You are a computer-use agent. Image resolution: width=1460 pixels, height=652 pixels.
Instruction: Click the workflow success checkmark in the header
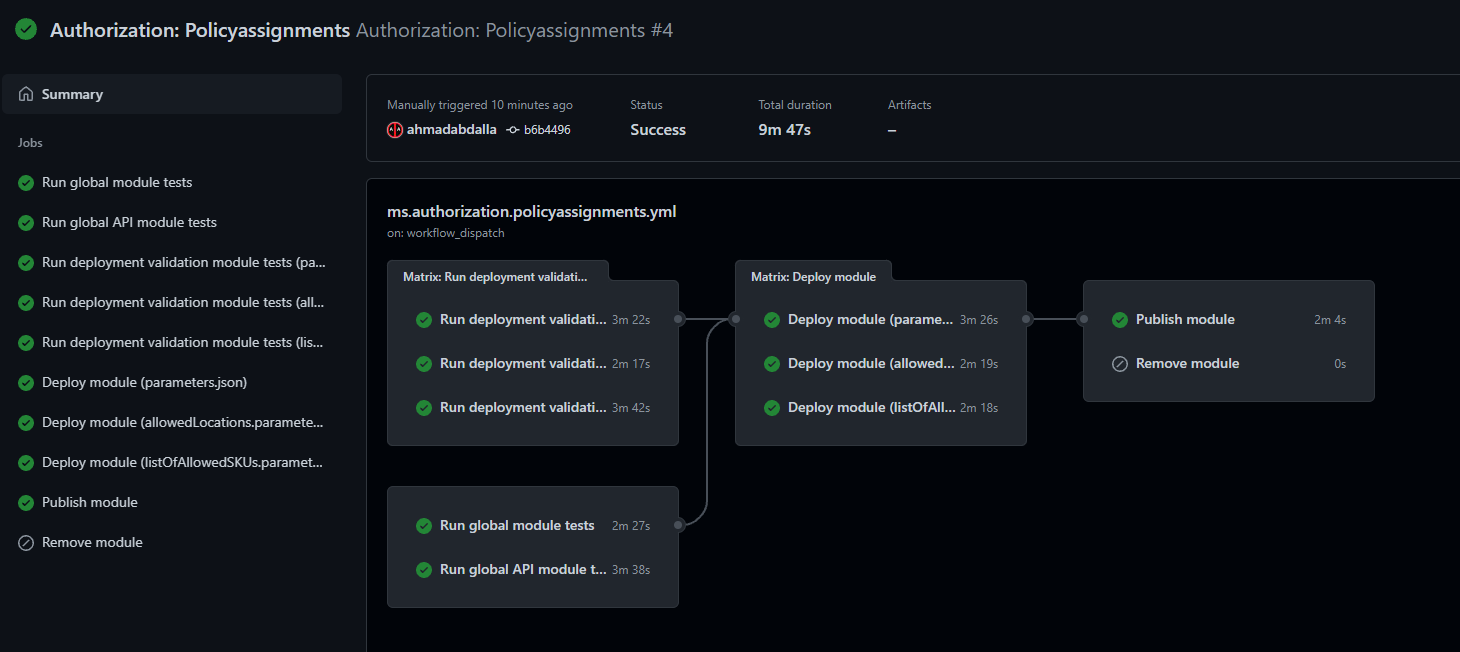click(27, 30)
